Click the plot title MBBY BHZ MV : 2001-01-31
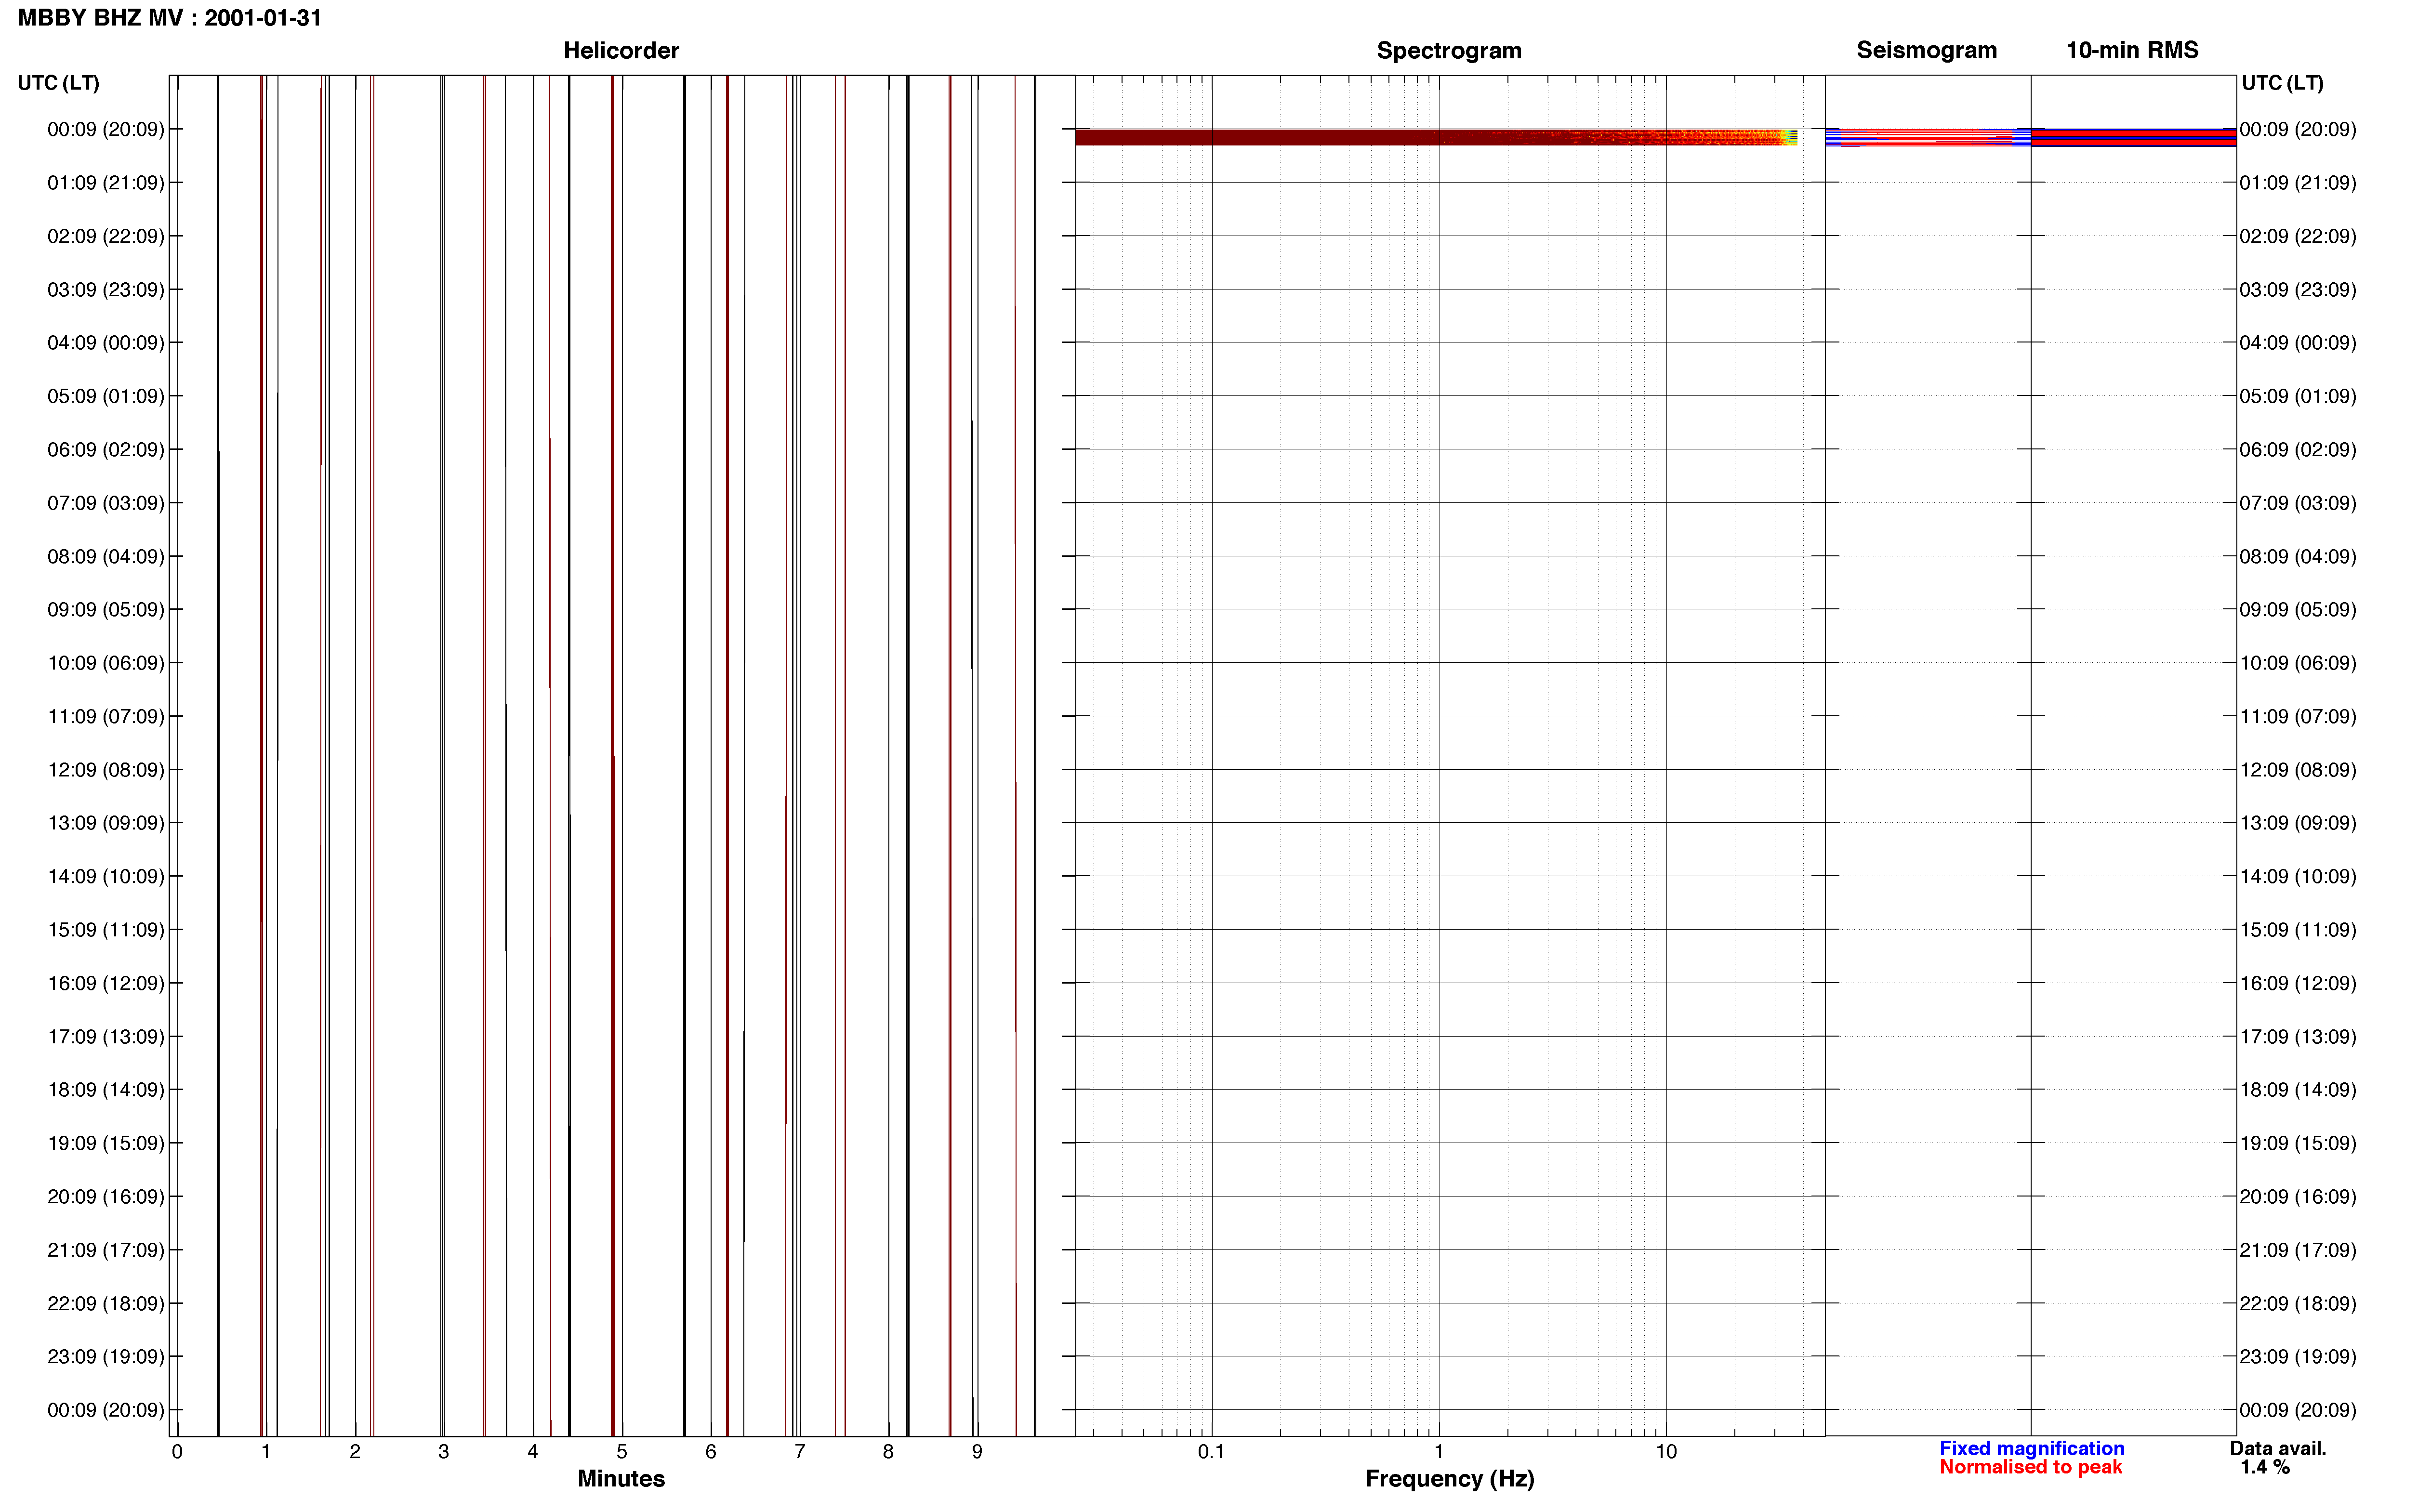 pos(170,18)
